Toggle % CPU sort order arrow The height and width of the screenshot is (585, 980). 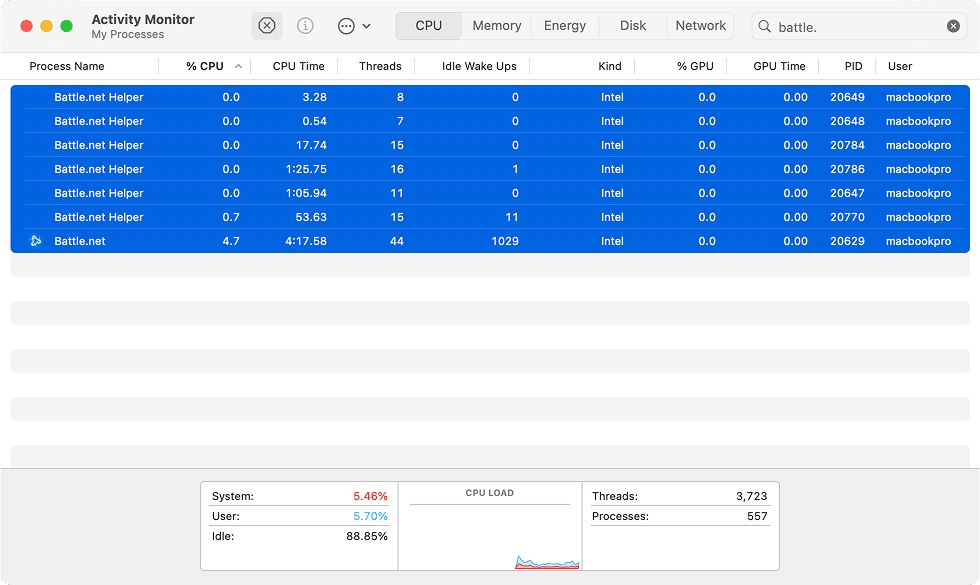click(x=238, y=66)
